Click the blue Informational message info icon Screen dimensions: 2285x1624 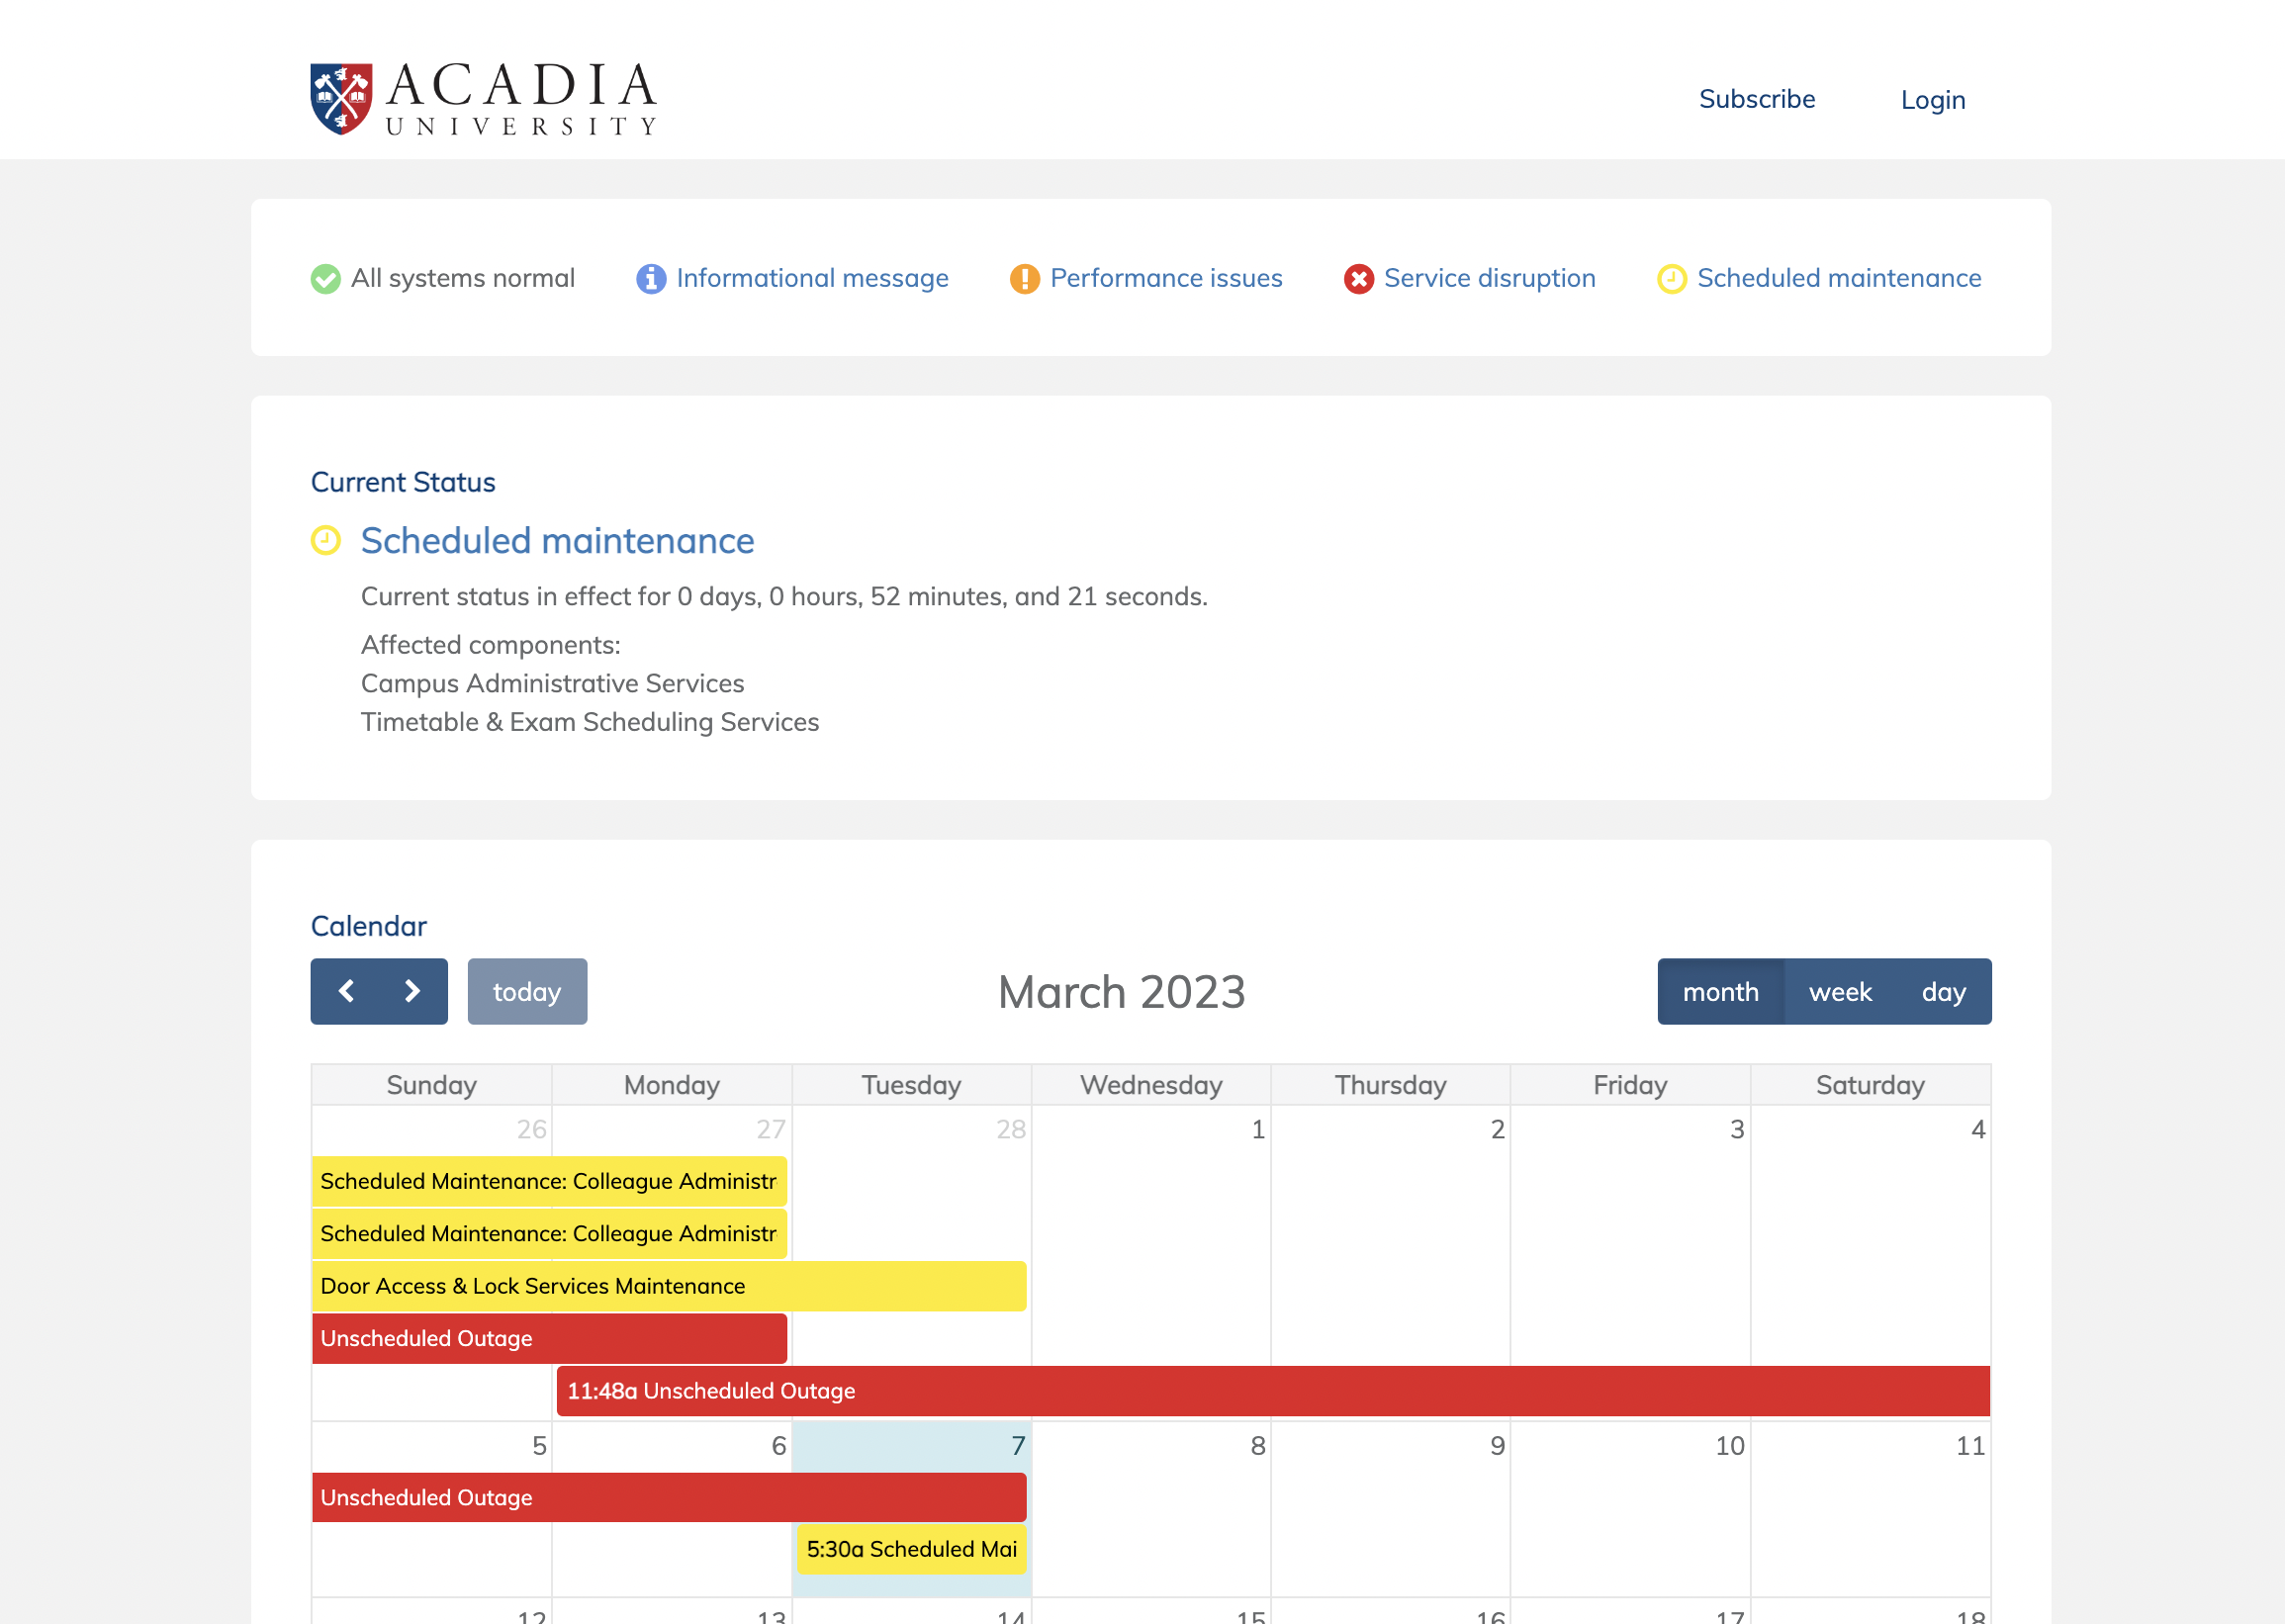[651, 279]
